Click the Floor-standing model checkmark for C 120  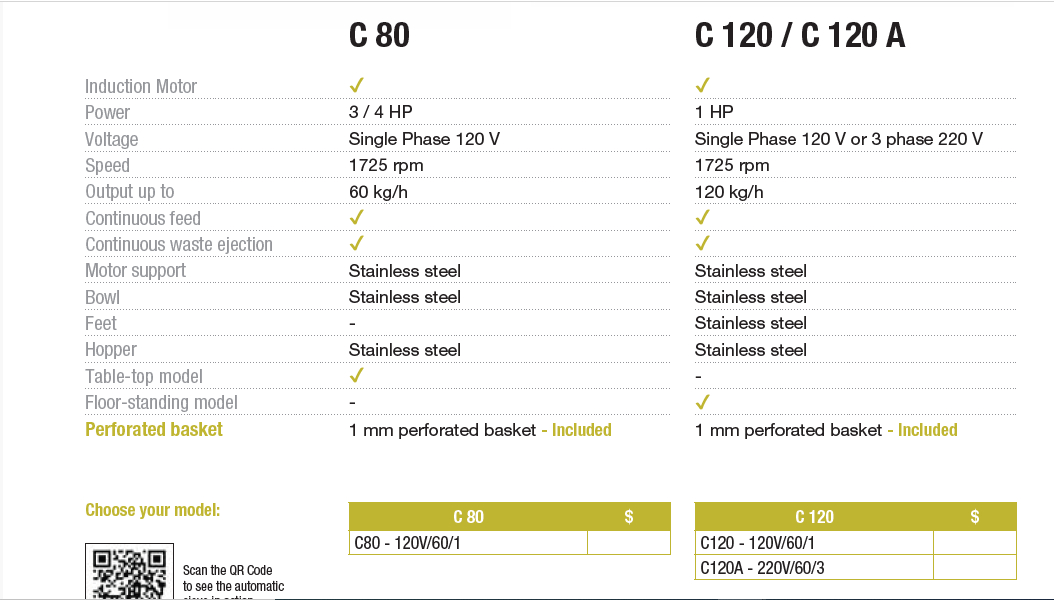tap(702, 402)
